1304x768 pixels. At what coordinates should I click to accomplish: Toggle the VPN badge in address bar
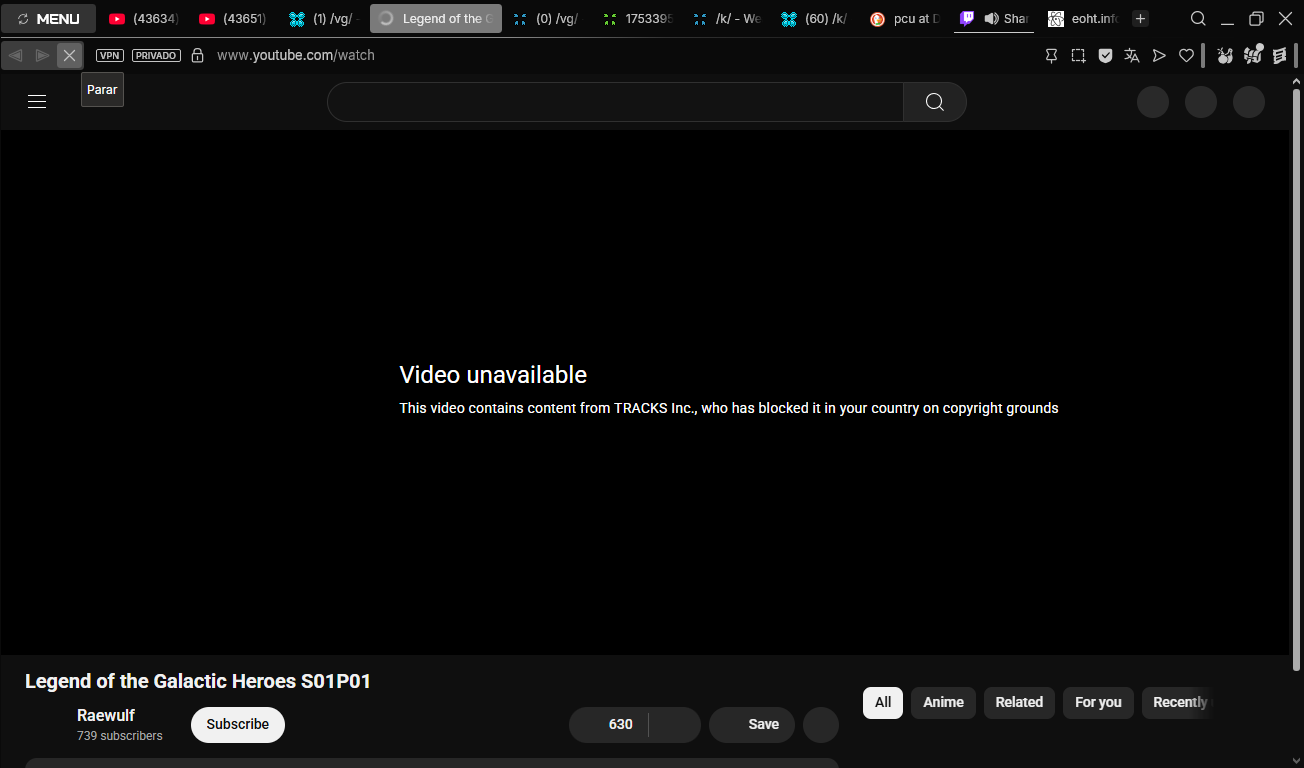(110, 55)
